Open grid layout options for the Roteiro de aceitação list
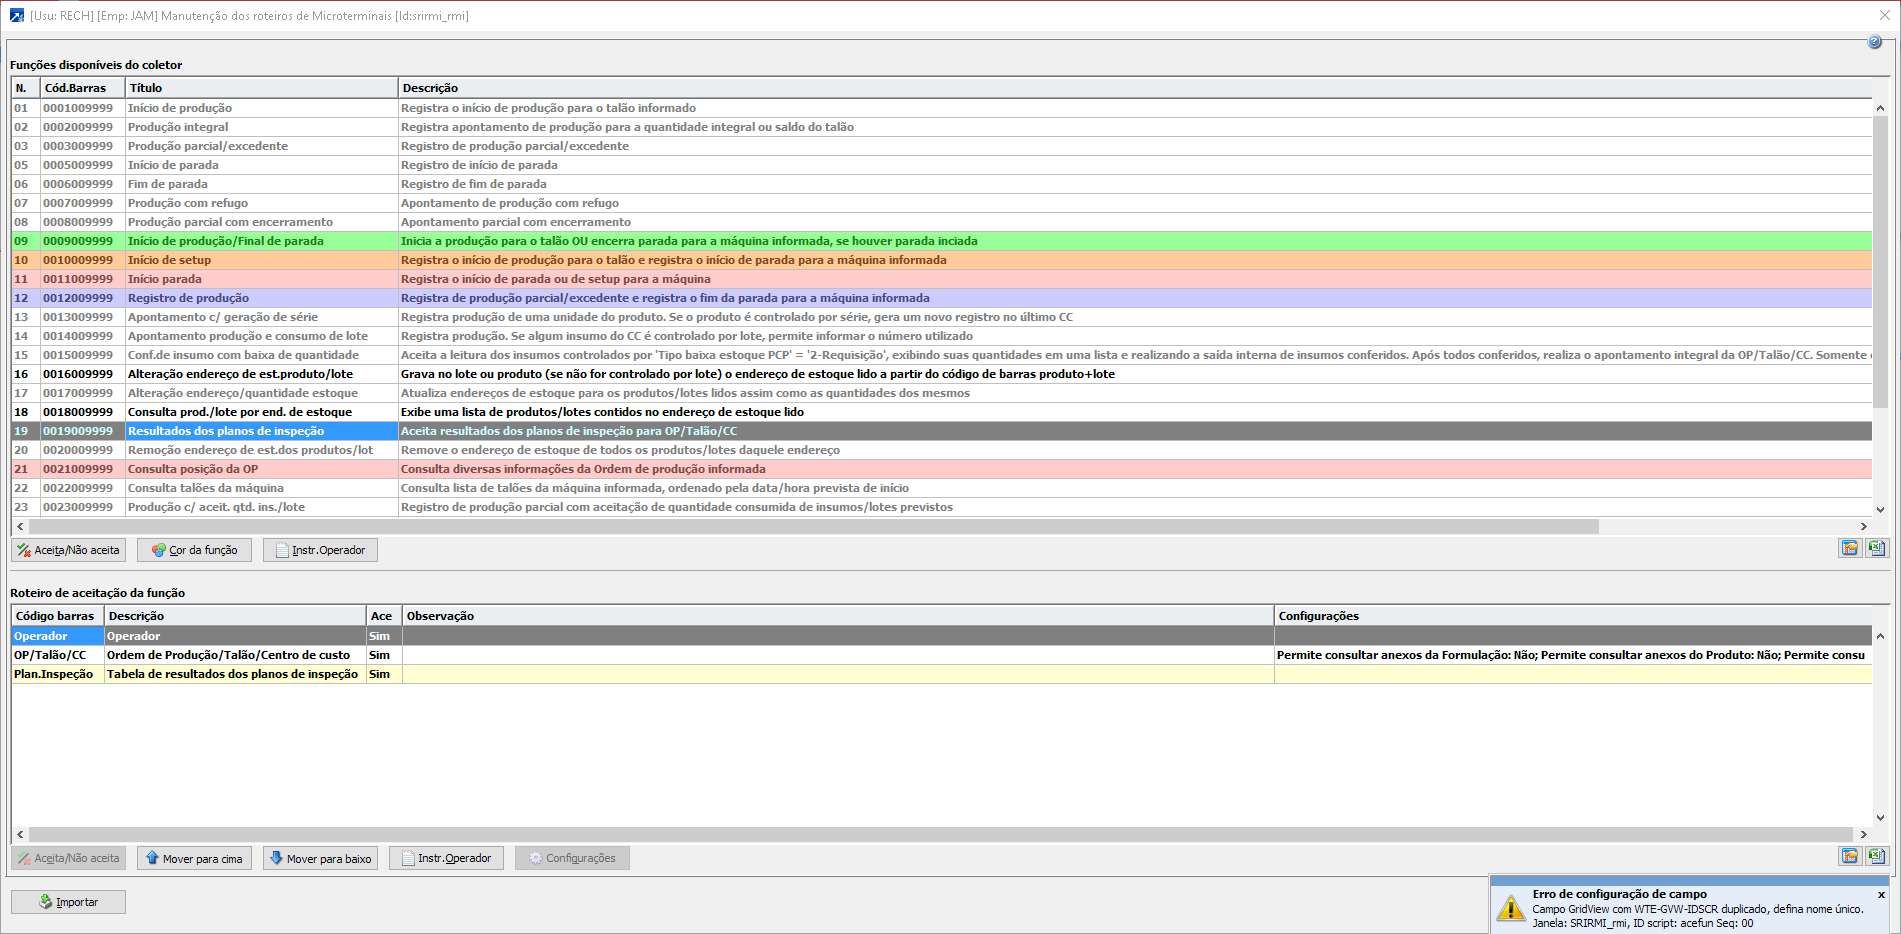This screenshot has height=934, width=1901. coord(1849,856)
